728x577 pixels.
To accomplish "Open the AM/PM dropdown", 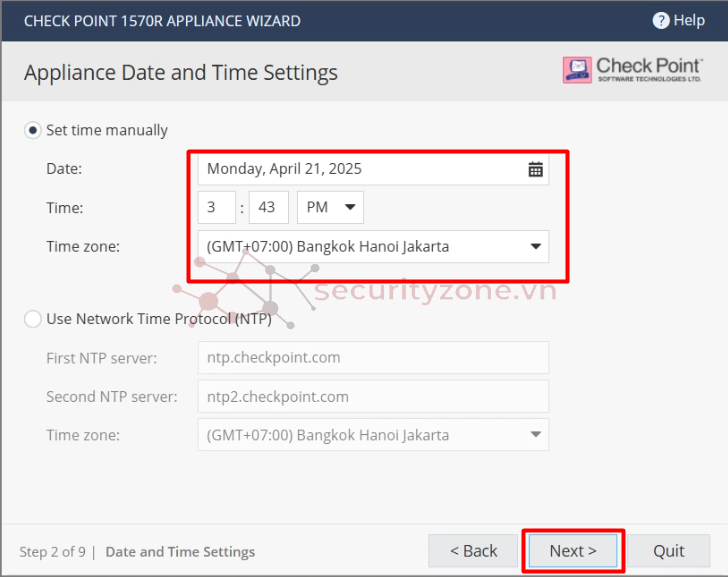I will click(x=330, y=207).
